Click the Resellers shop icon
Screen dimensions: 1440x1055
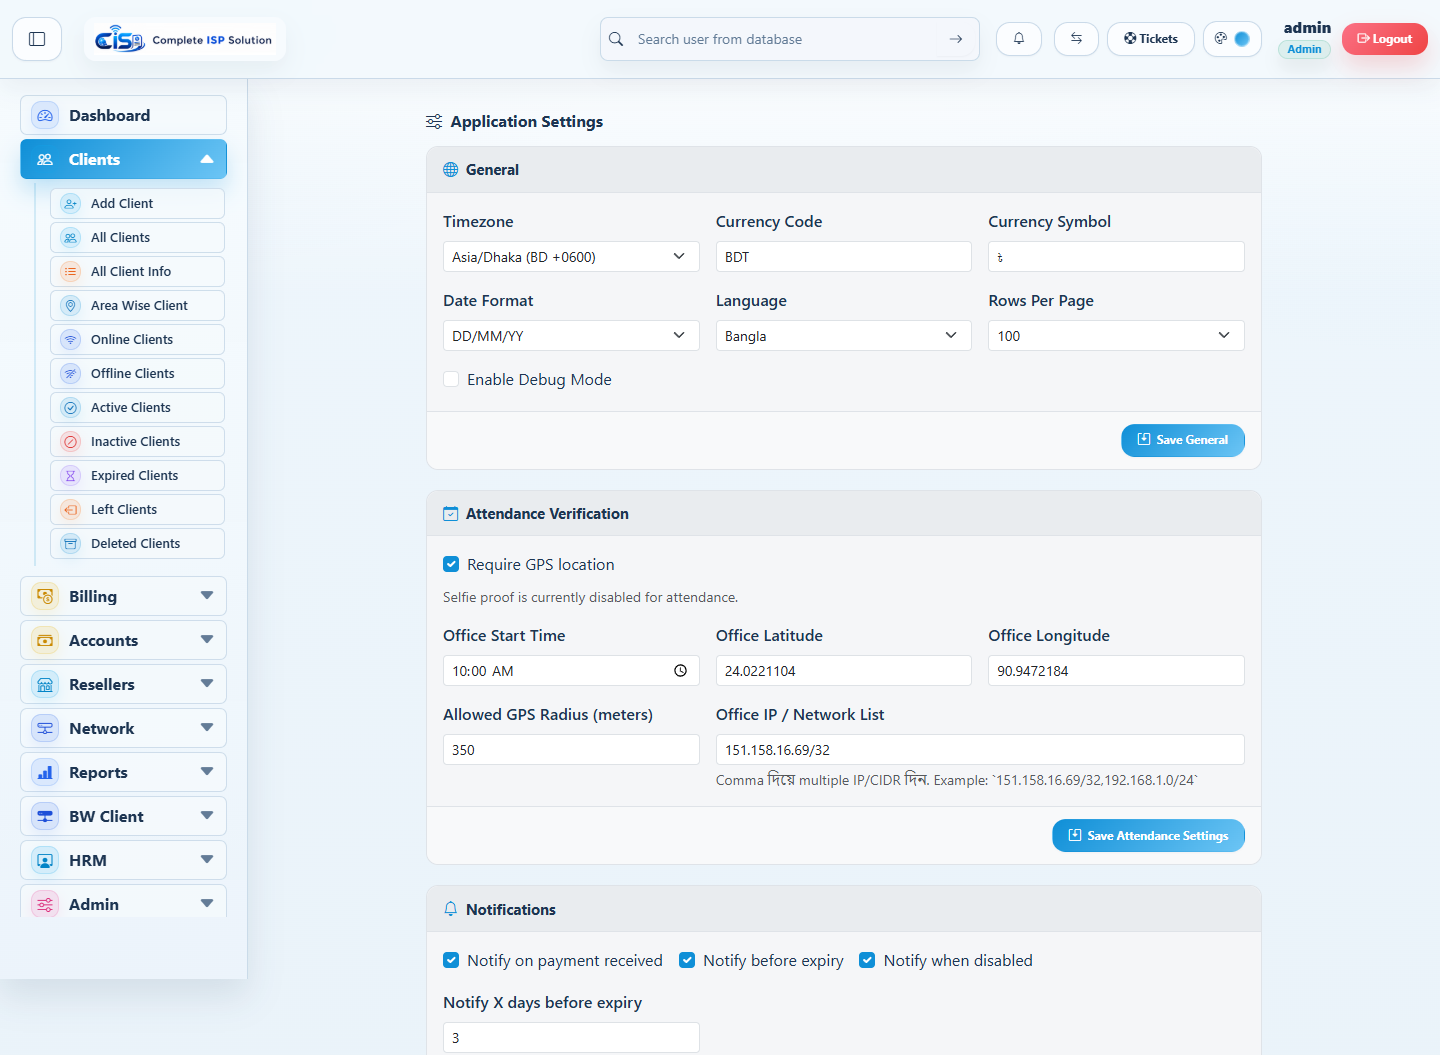tap(45, 685)
